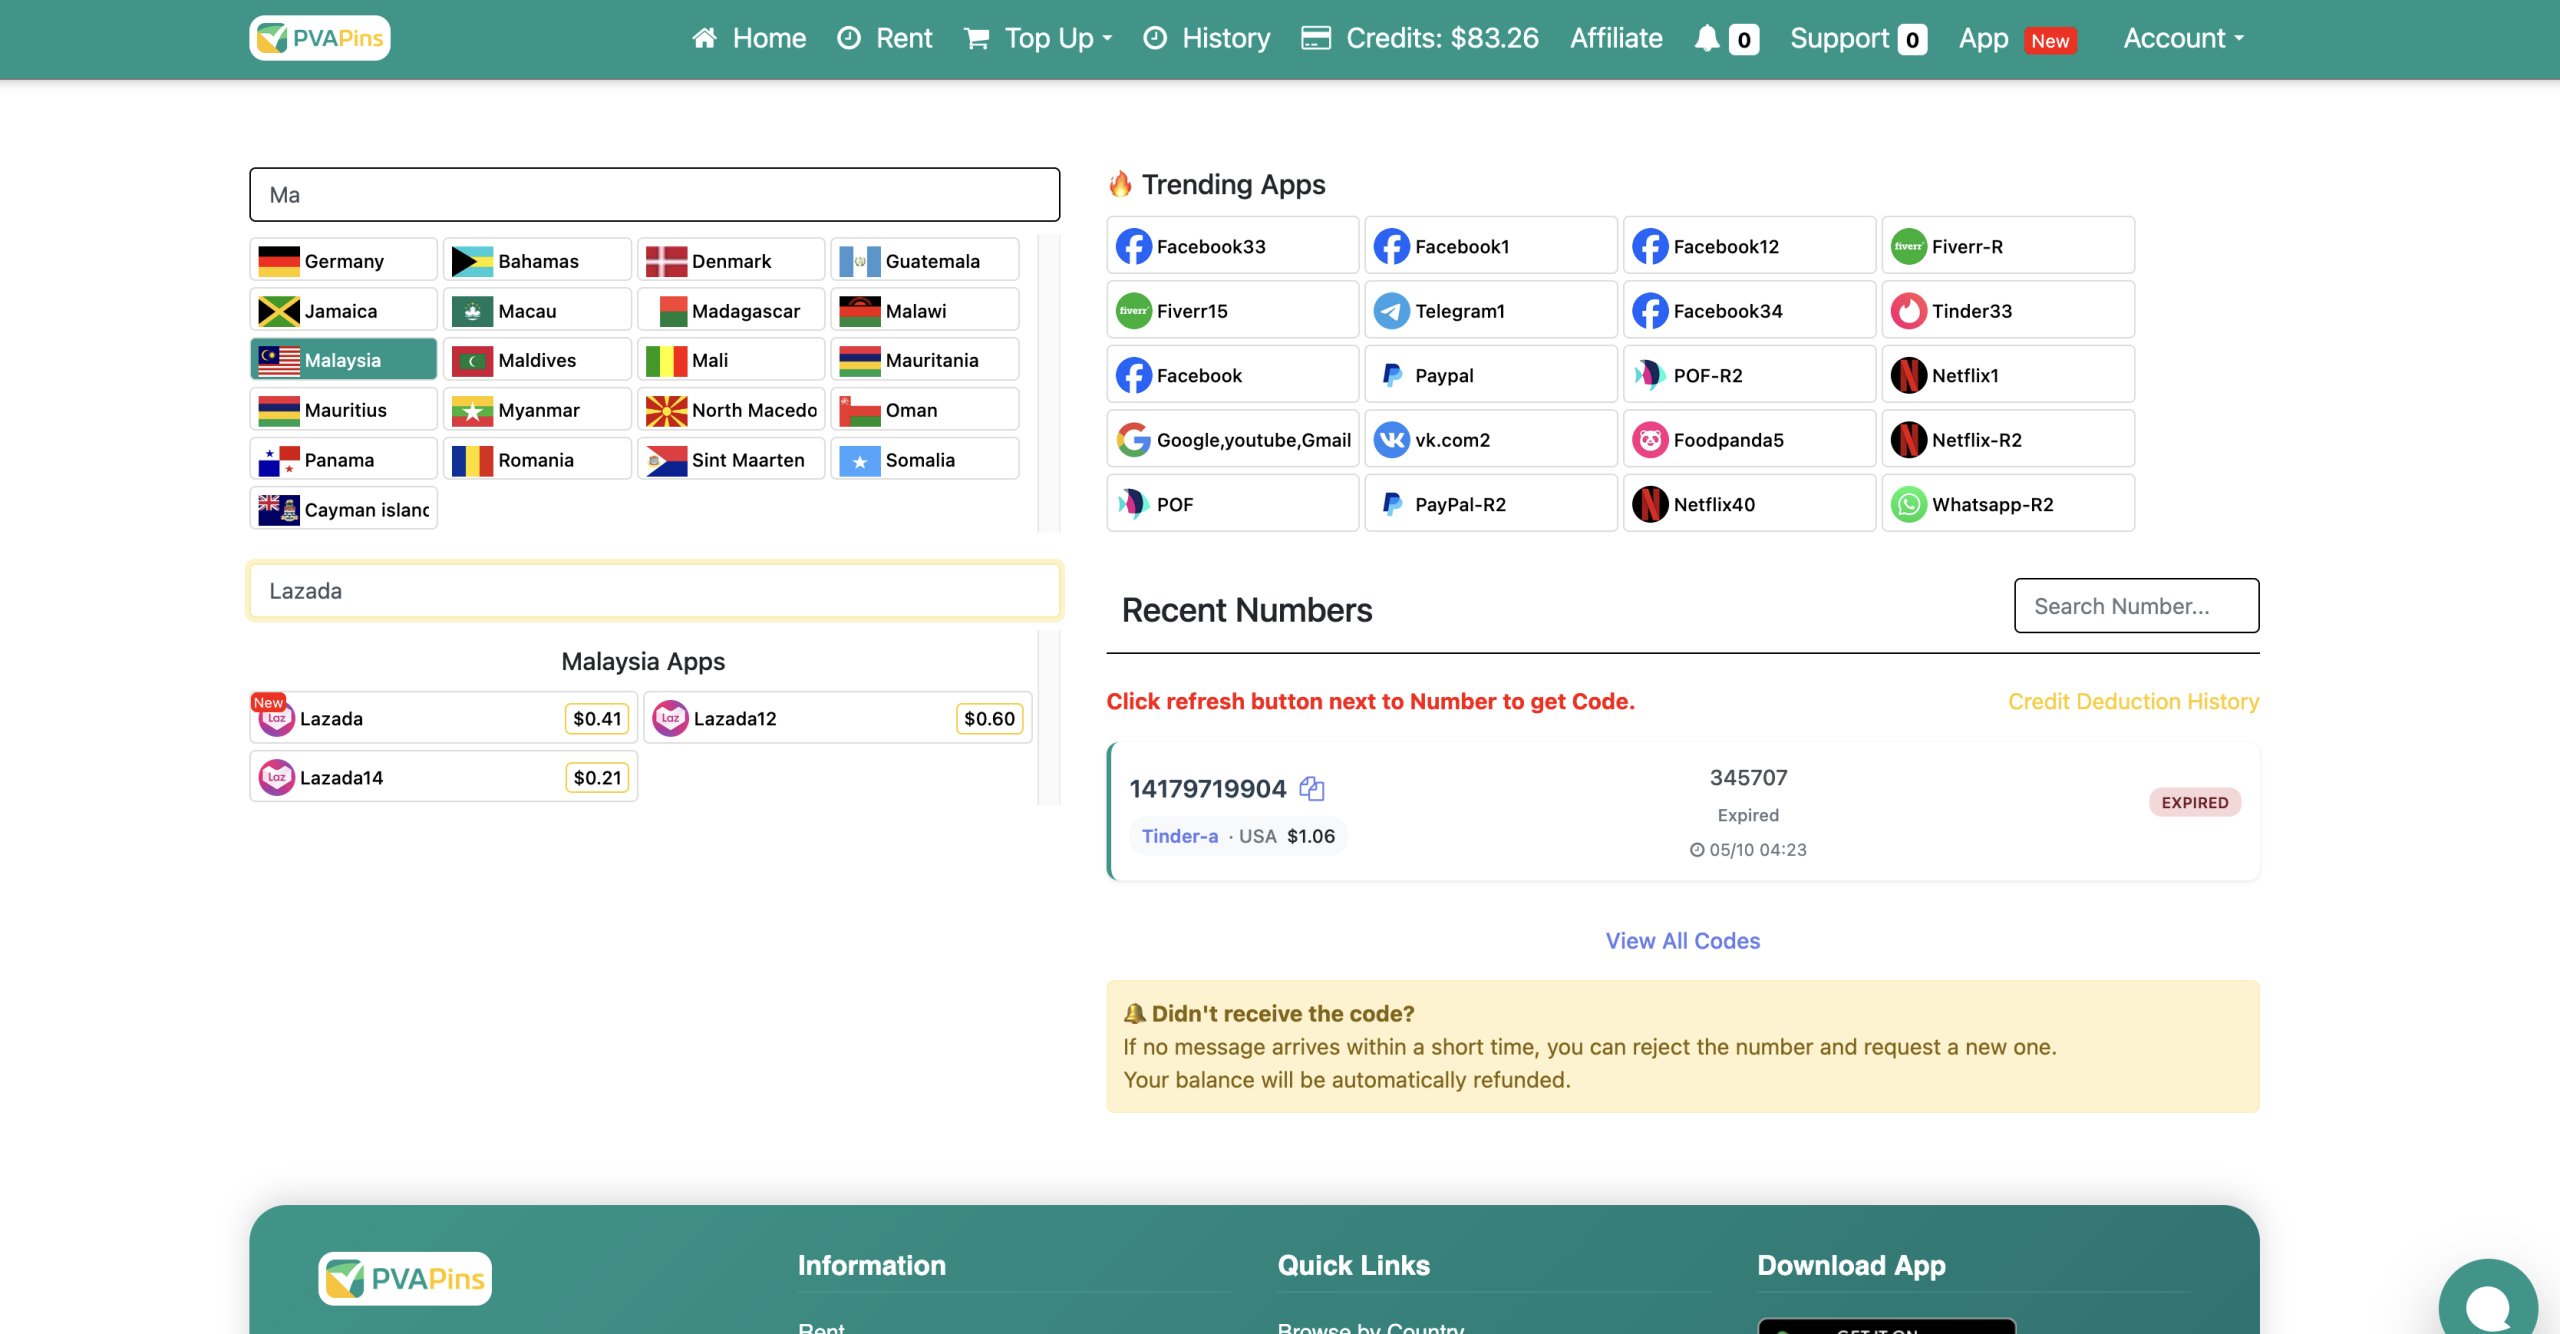
Task: Select the Foodpanda5 trending app
Action: [x=1748, y=440]
